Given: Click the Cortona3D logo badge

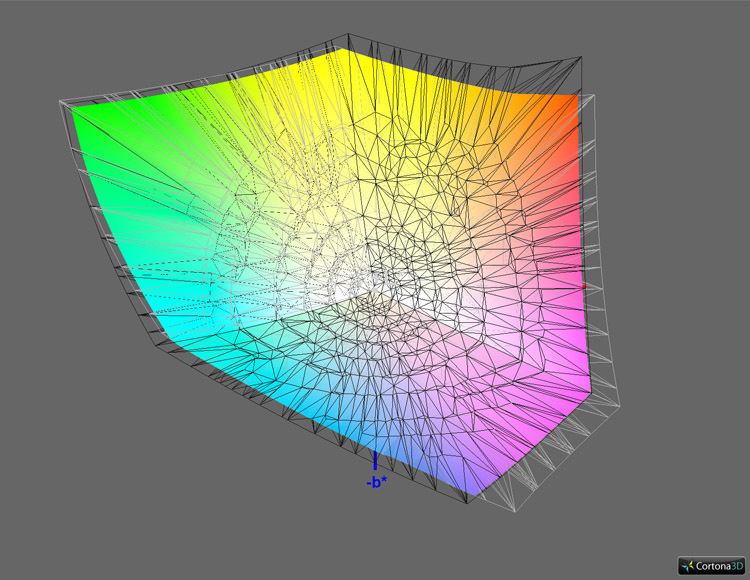Looking at the screenshot, I should pos(713,566).
